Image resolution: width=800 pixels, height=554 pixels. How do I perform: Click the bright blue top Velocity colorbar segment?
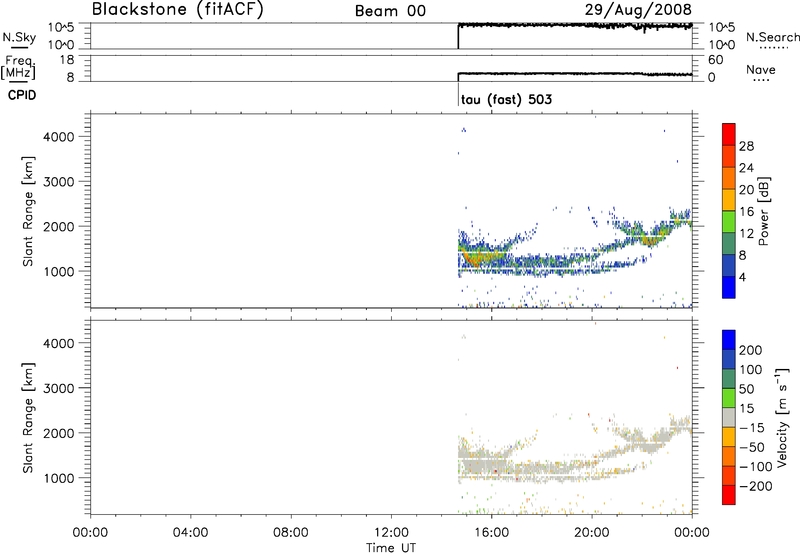(729, 340)
